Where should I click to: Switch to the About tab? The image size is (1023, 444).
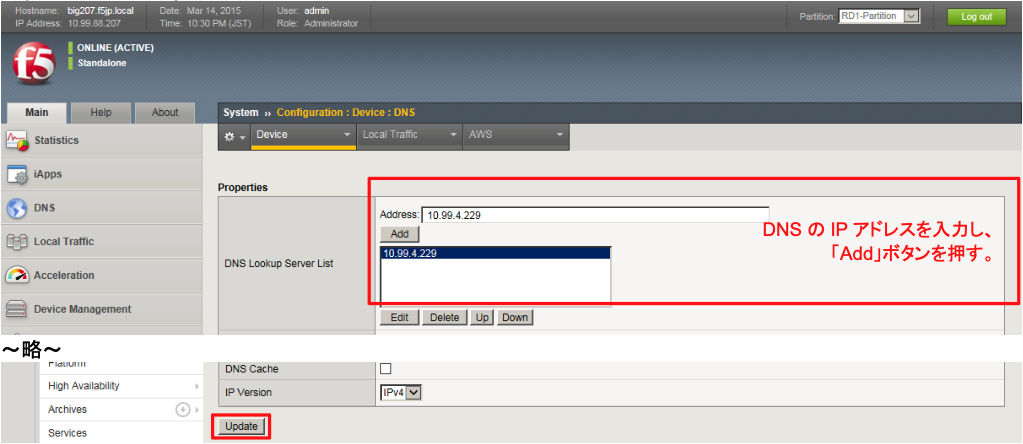click(165, 112)
